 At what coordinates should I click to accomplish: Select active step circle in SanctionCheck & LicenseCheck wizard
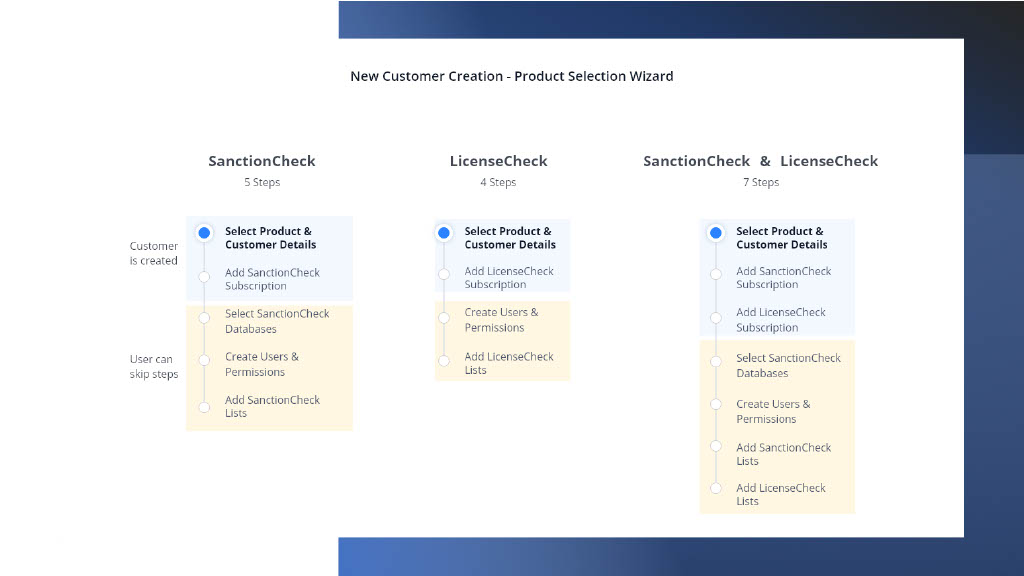pos(716,232)
